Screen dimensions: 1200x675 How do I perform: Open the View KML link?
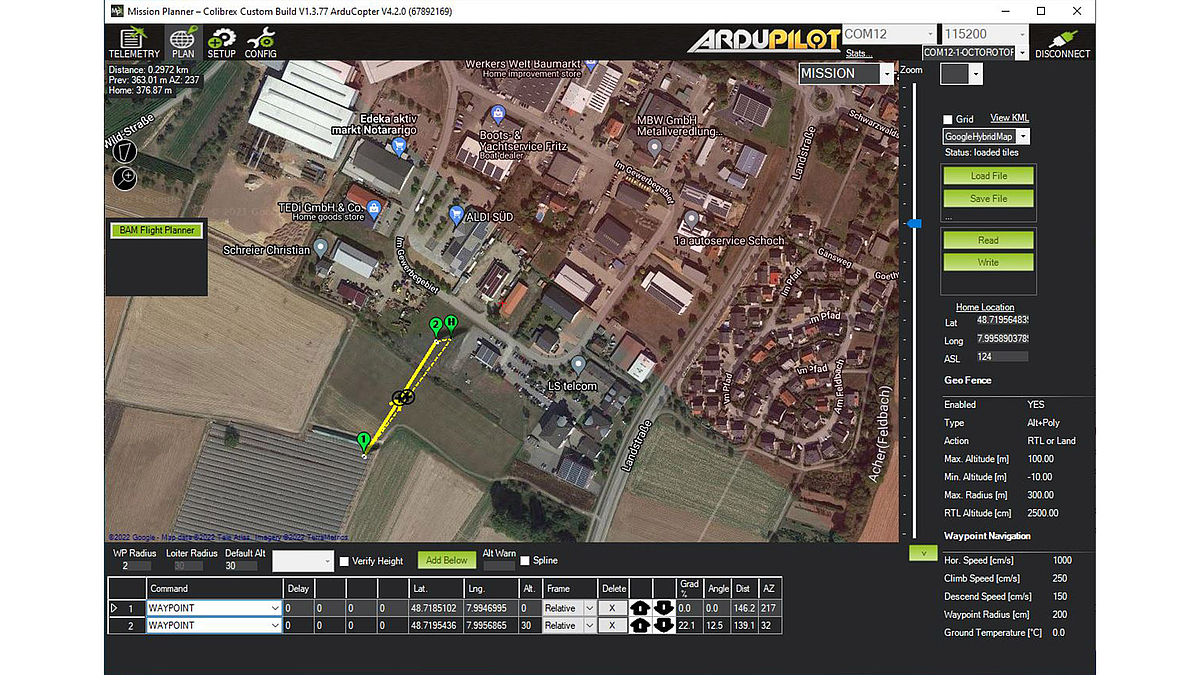click(1009, 118)
